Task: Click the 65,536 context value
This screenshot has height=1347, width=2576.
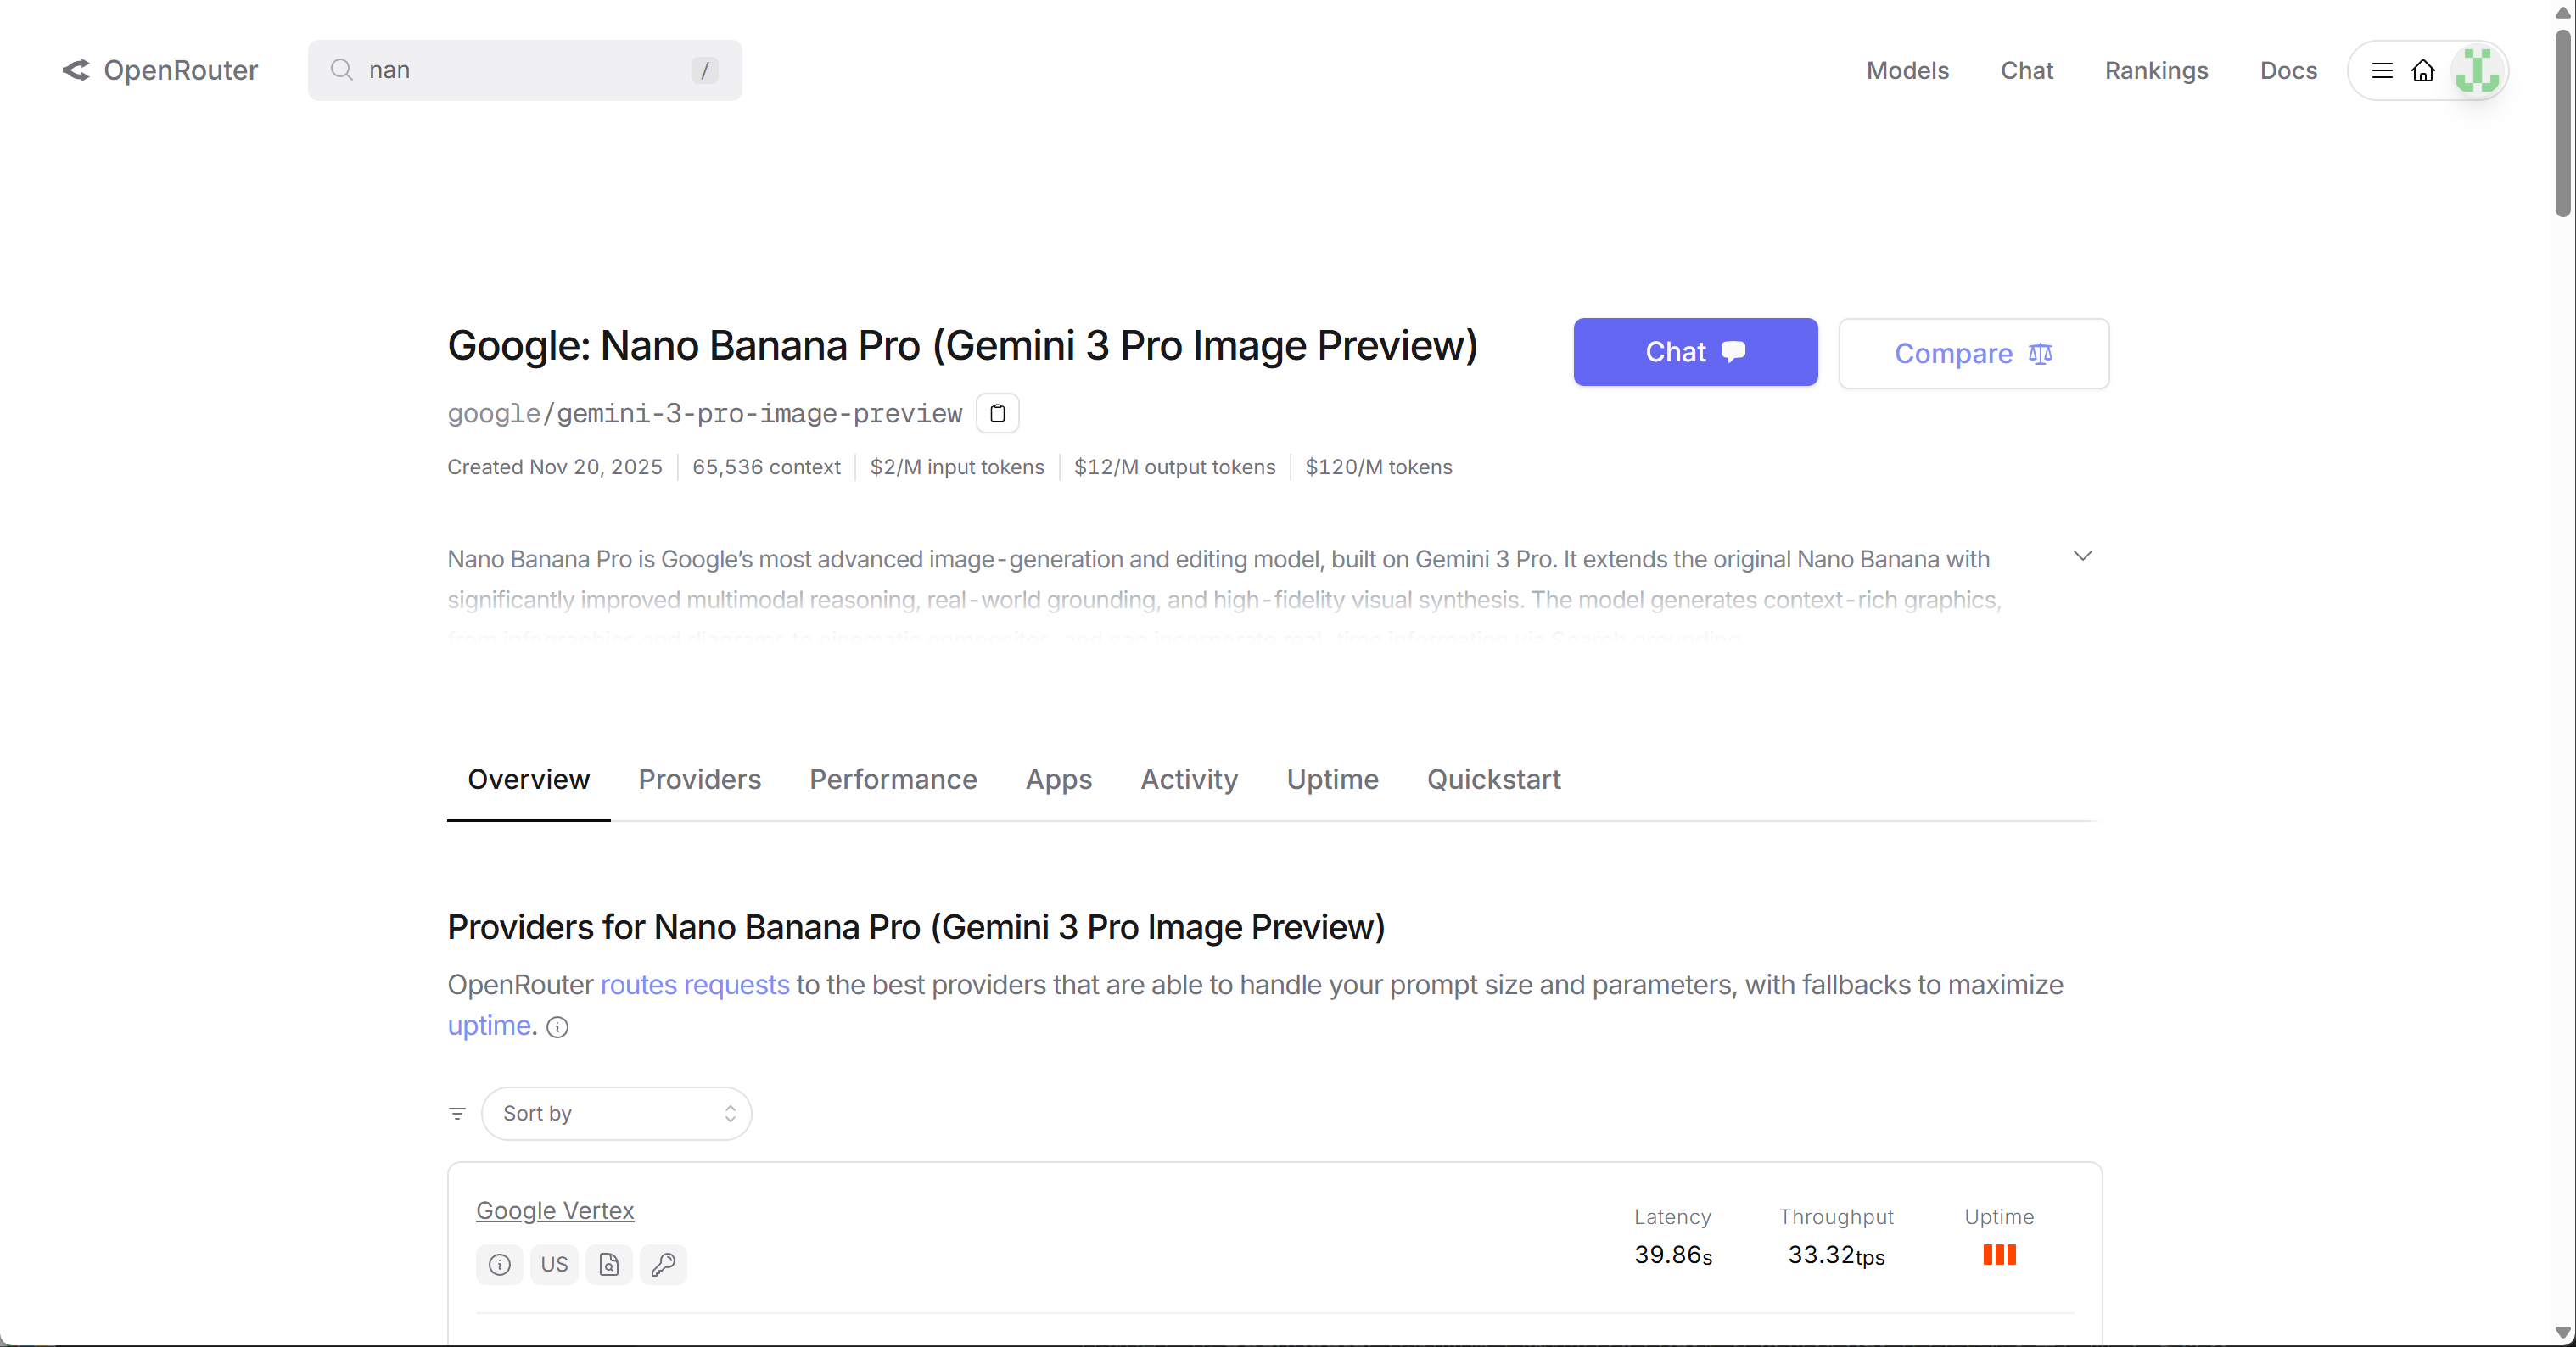Action: point(766,467)
